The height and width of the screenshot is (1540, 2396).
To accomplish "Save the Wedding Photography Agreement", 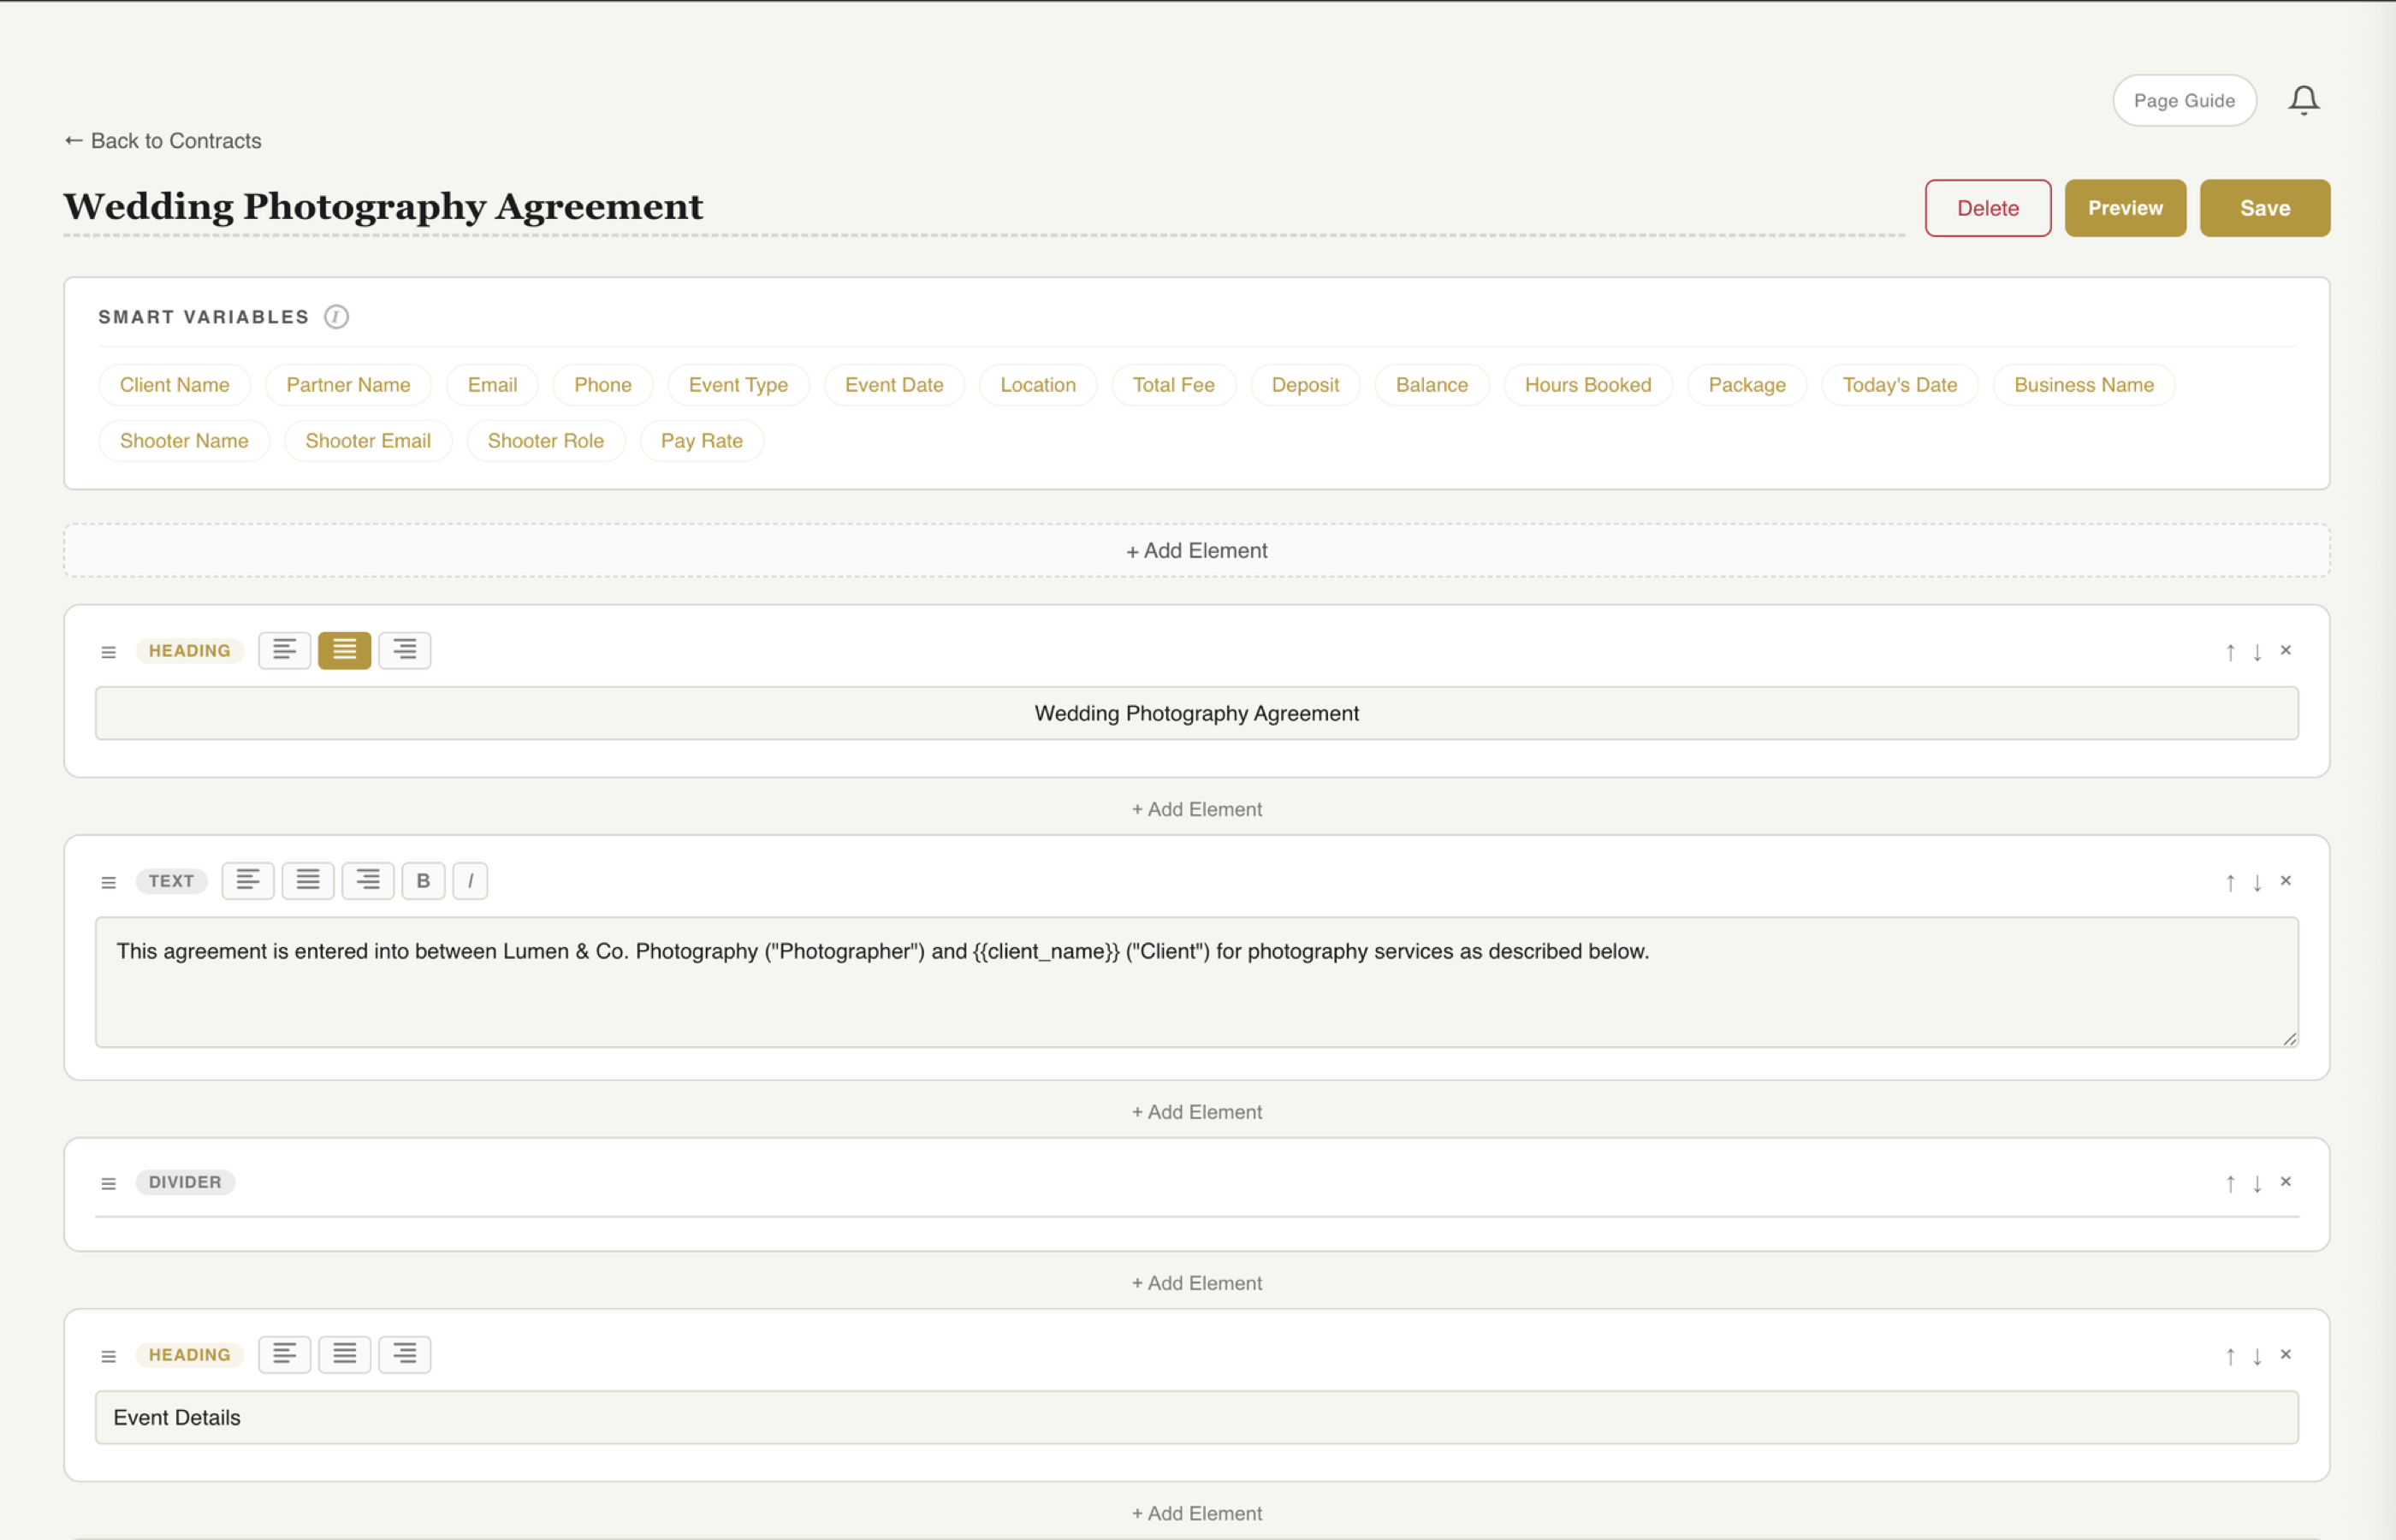I will pos(2265,208).
